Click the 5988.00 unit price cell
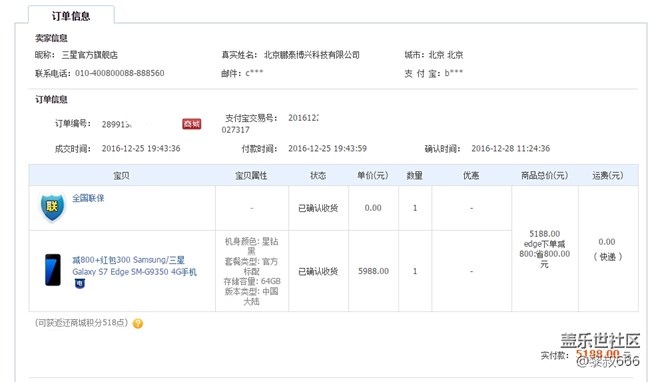This screenshot has height=382, width=650. pos(374,271)
